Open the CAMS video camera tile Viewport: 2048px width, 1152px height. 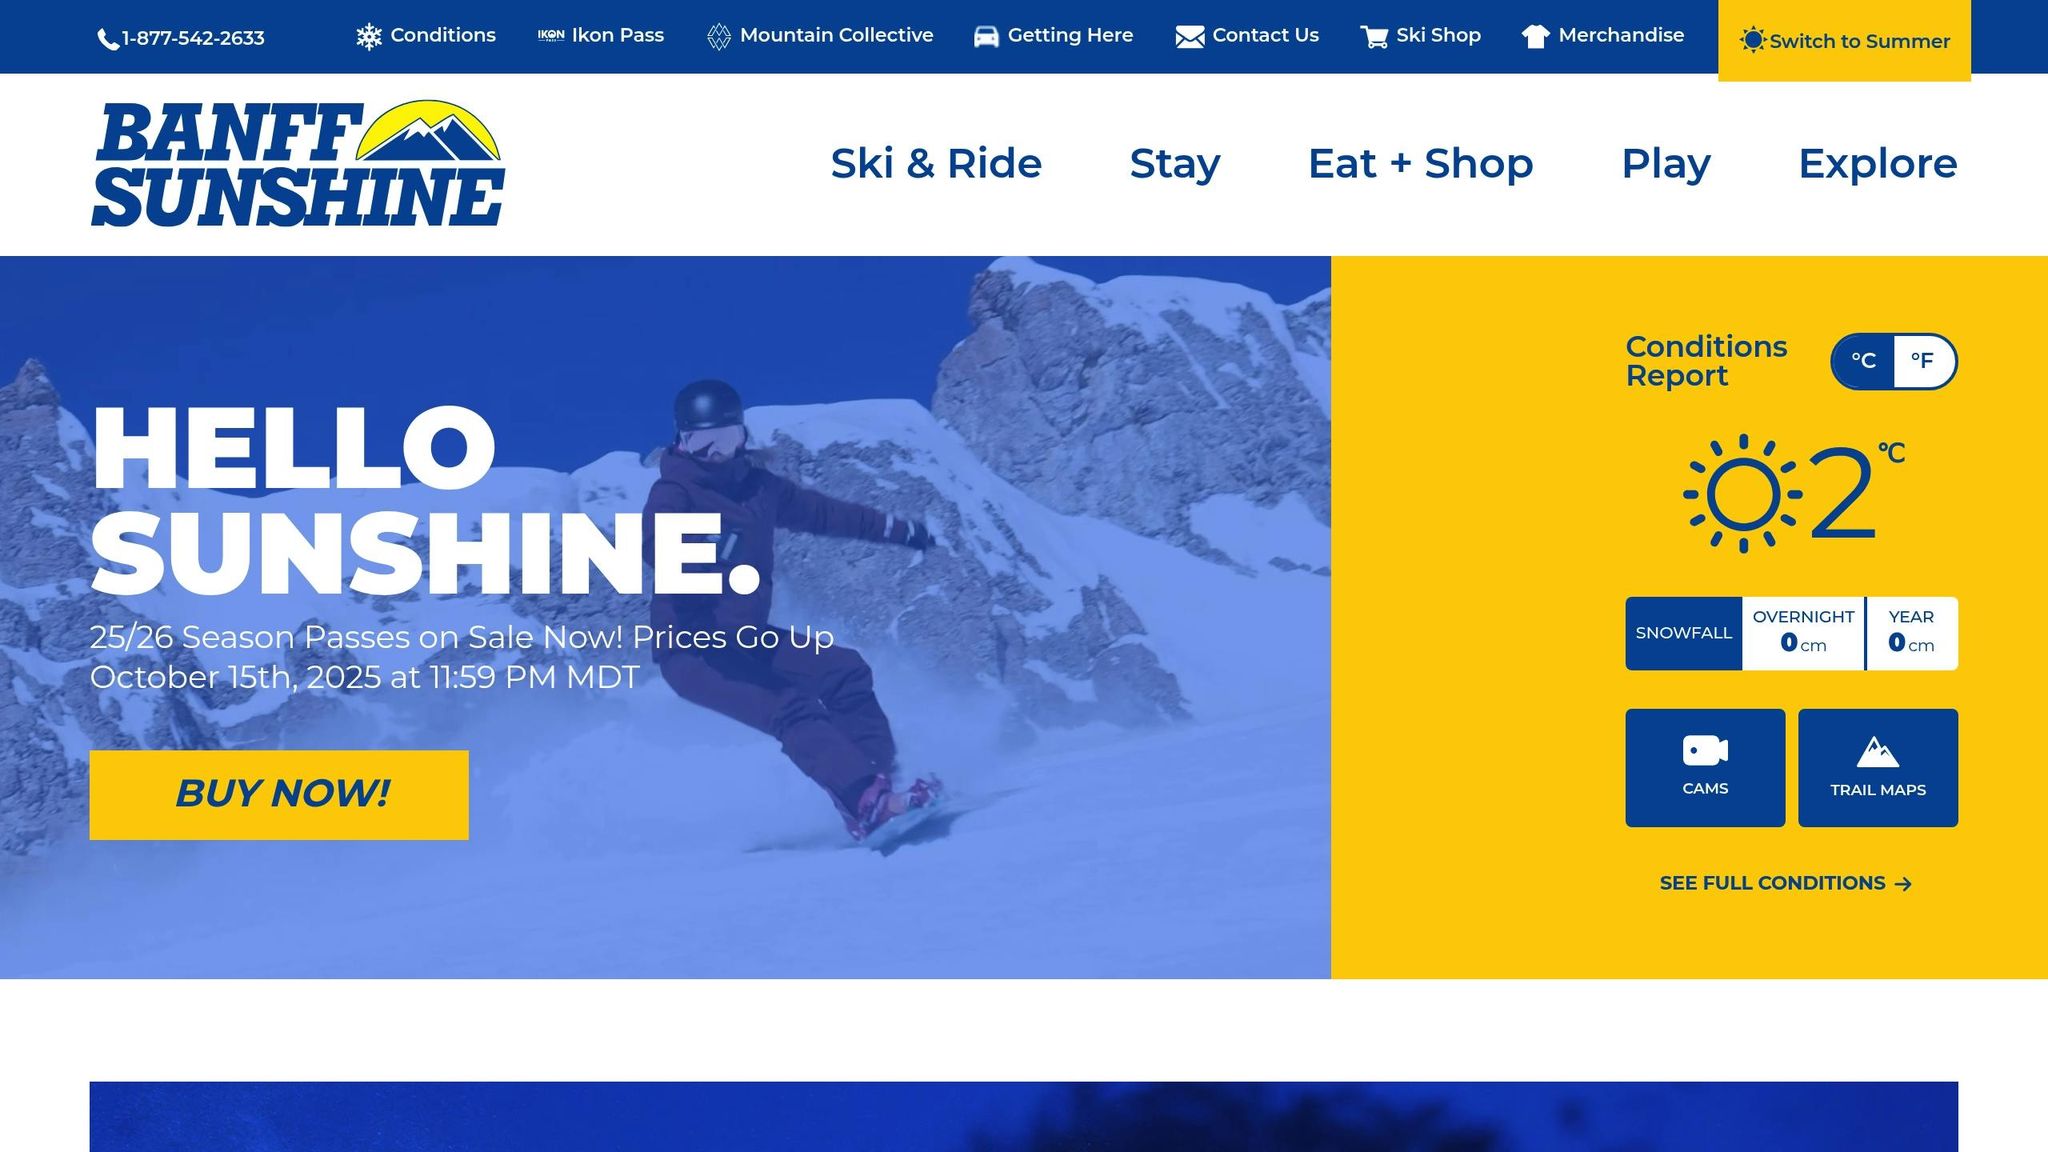1705,768
